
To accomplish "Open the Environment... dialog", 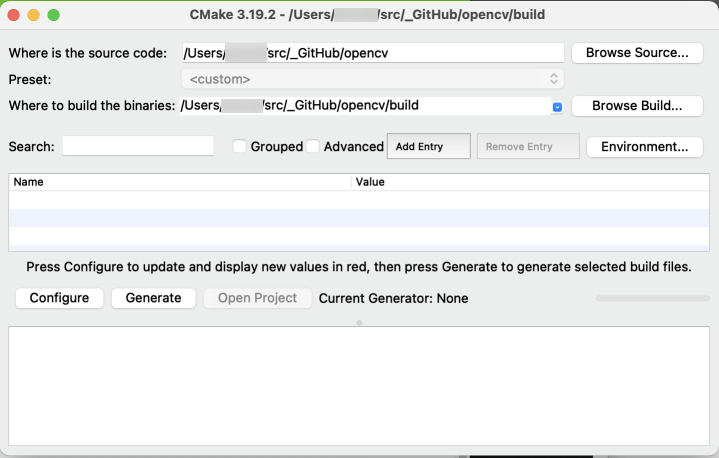I will click(x=645, y=147).
